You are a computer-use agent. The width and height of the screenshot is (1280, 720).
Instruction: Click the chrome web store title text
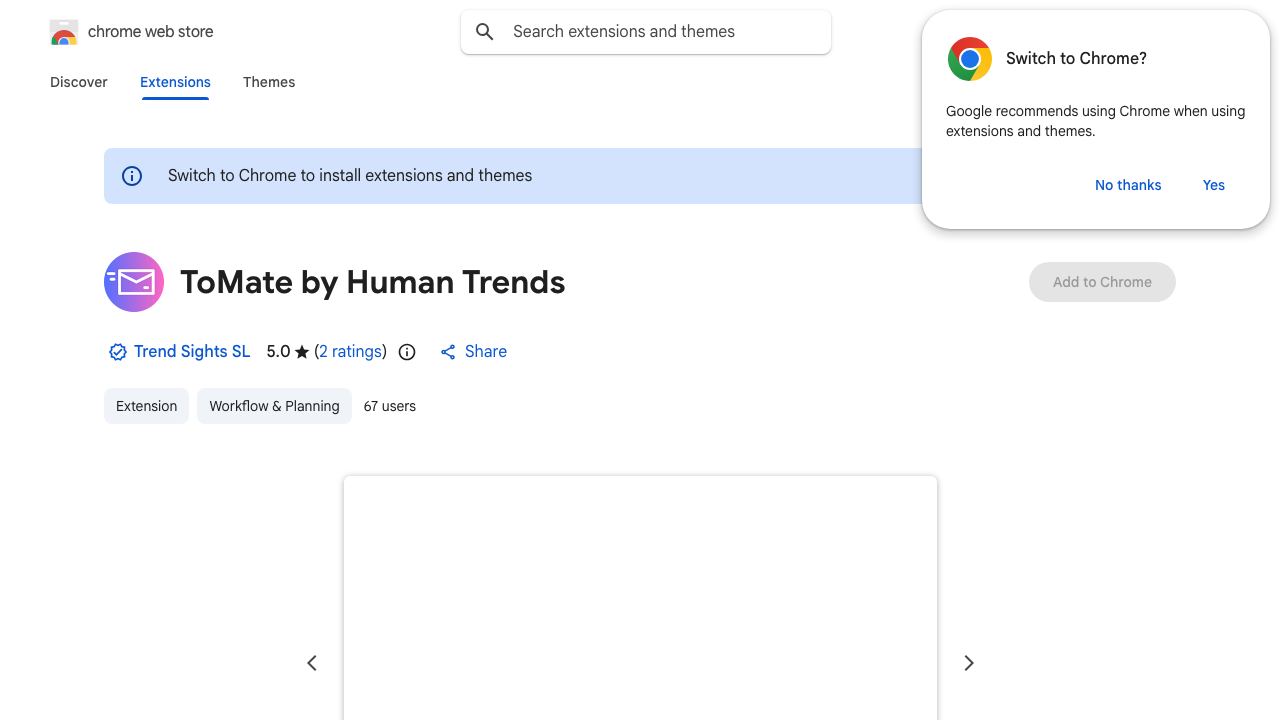pyautogui.click(x=151, y=32)
